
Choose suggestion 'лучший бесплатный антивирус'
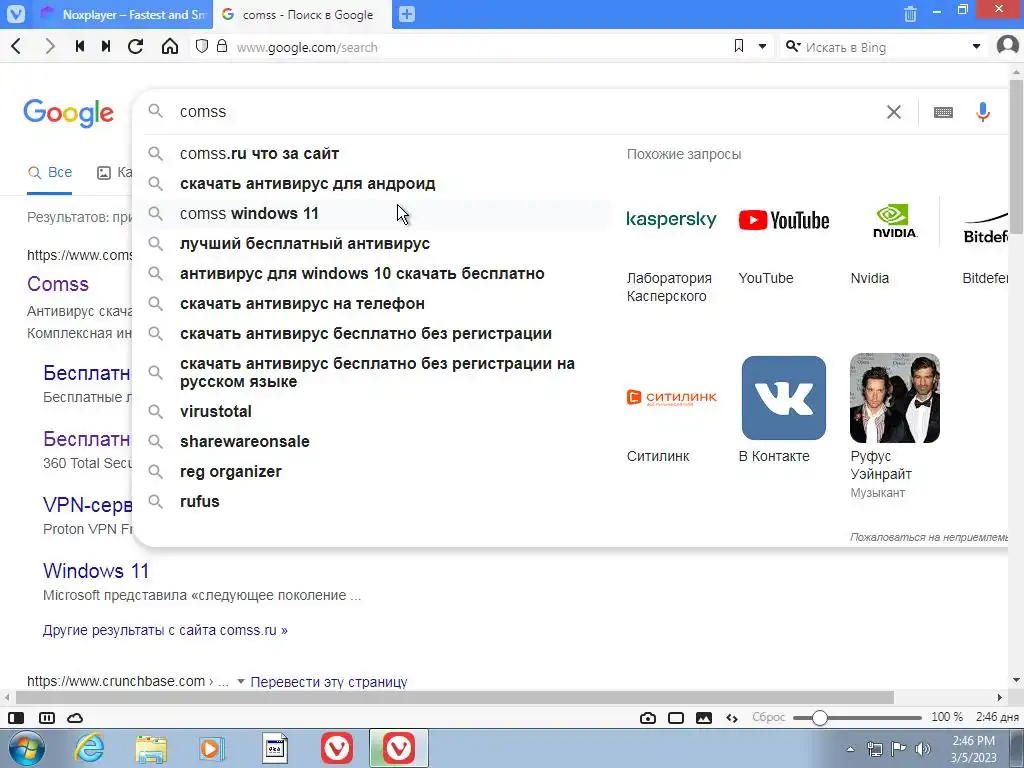pyautogui.click(x=372, y=244)
